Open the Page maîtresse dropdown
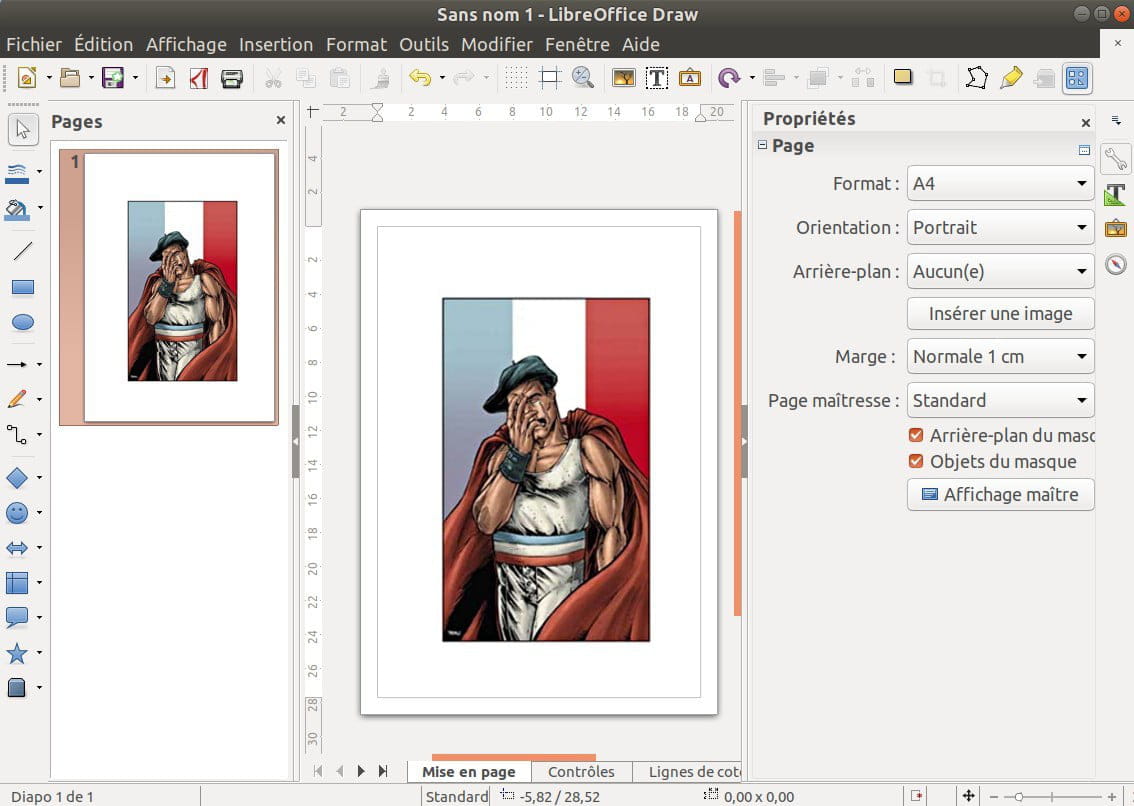Screen dimensions: 1134x806 click(x=1000, y=400)
